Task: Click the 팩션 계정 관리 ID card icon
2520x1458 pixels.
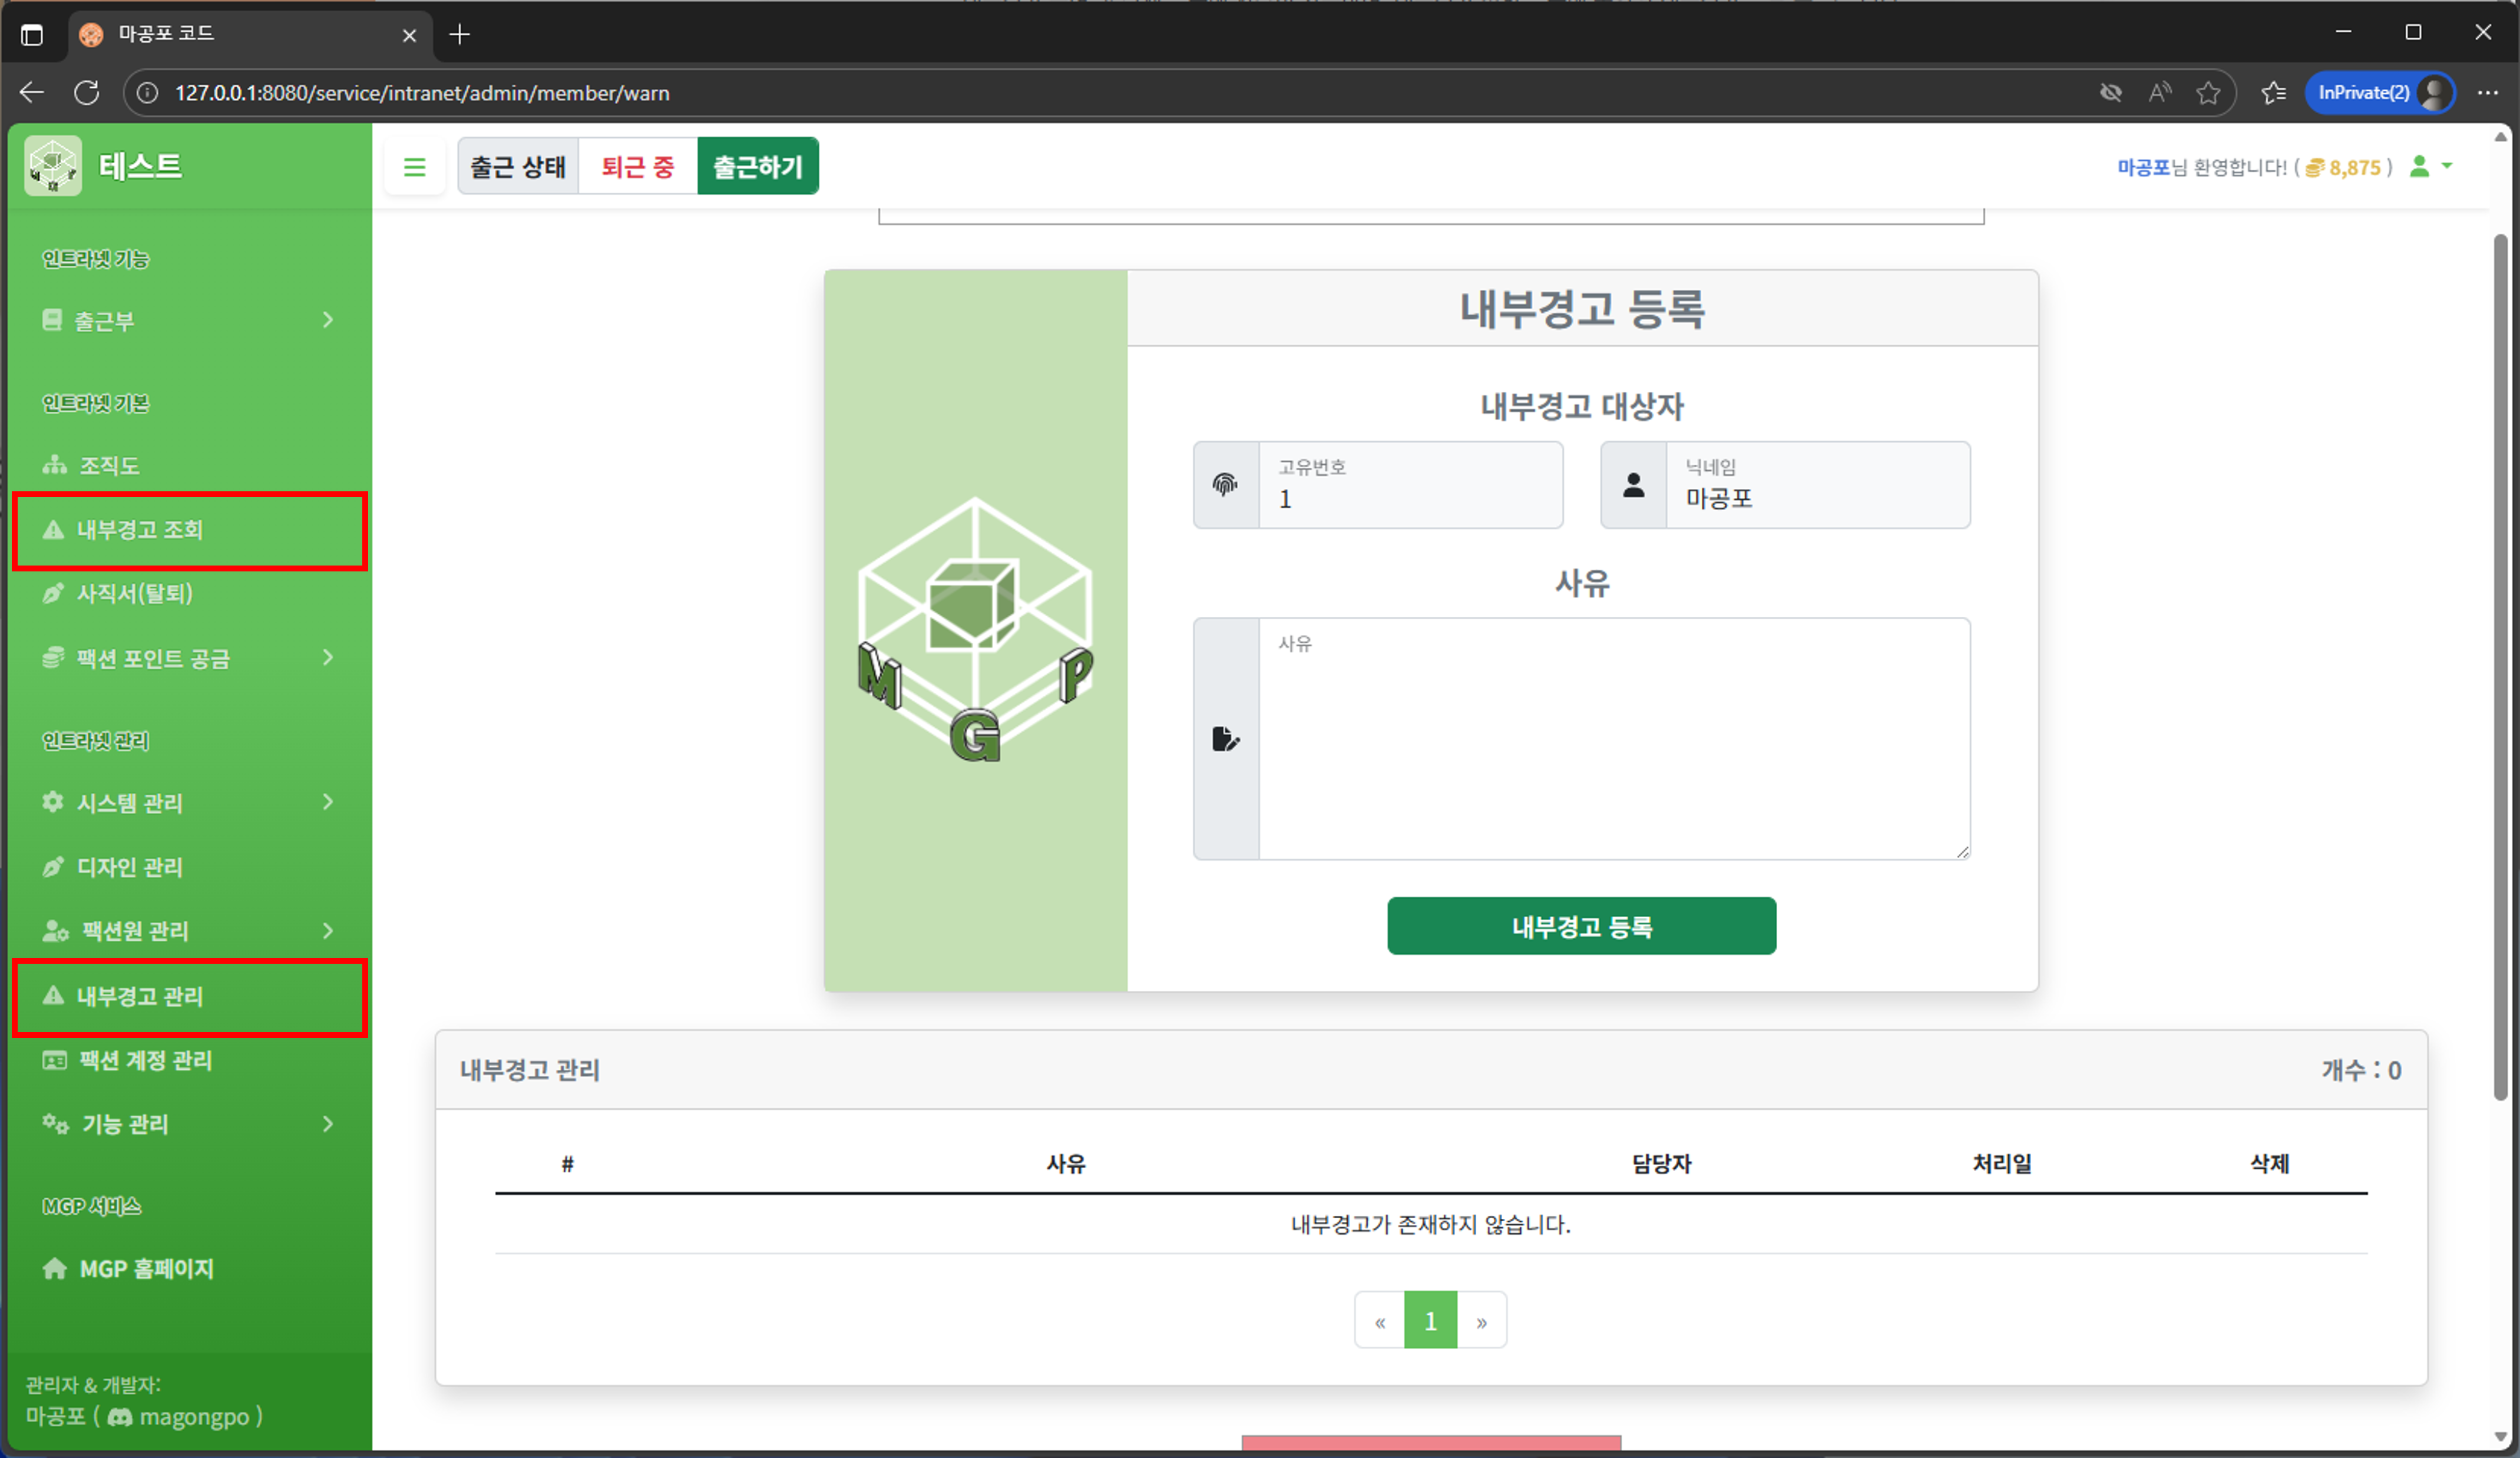Action: [x=56, y=1061]
